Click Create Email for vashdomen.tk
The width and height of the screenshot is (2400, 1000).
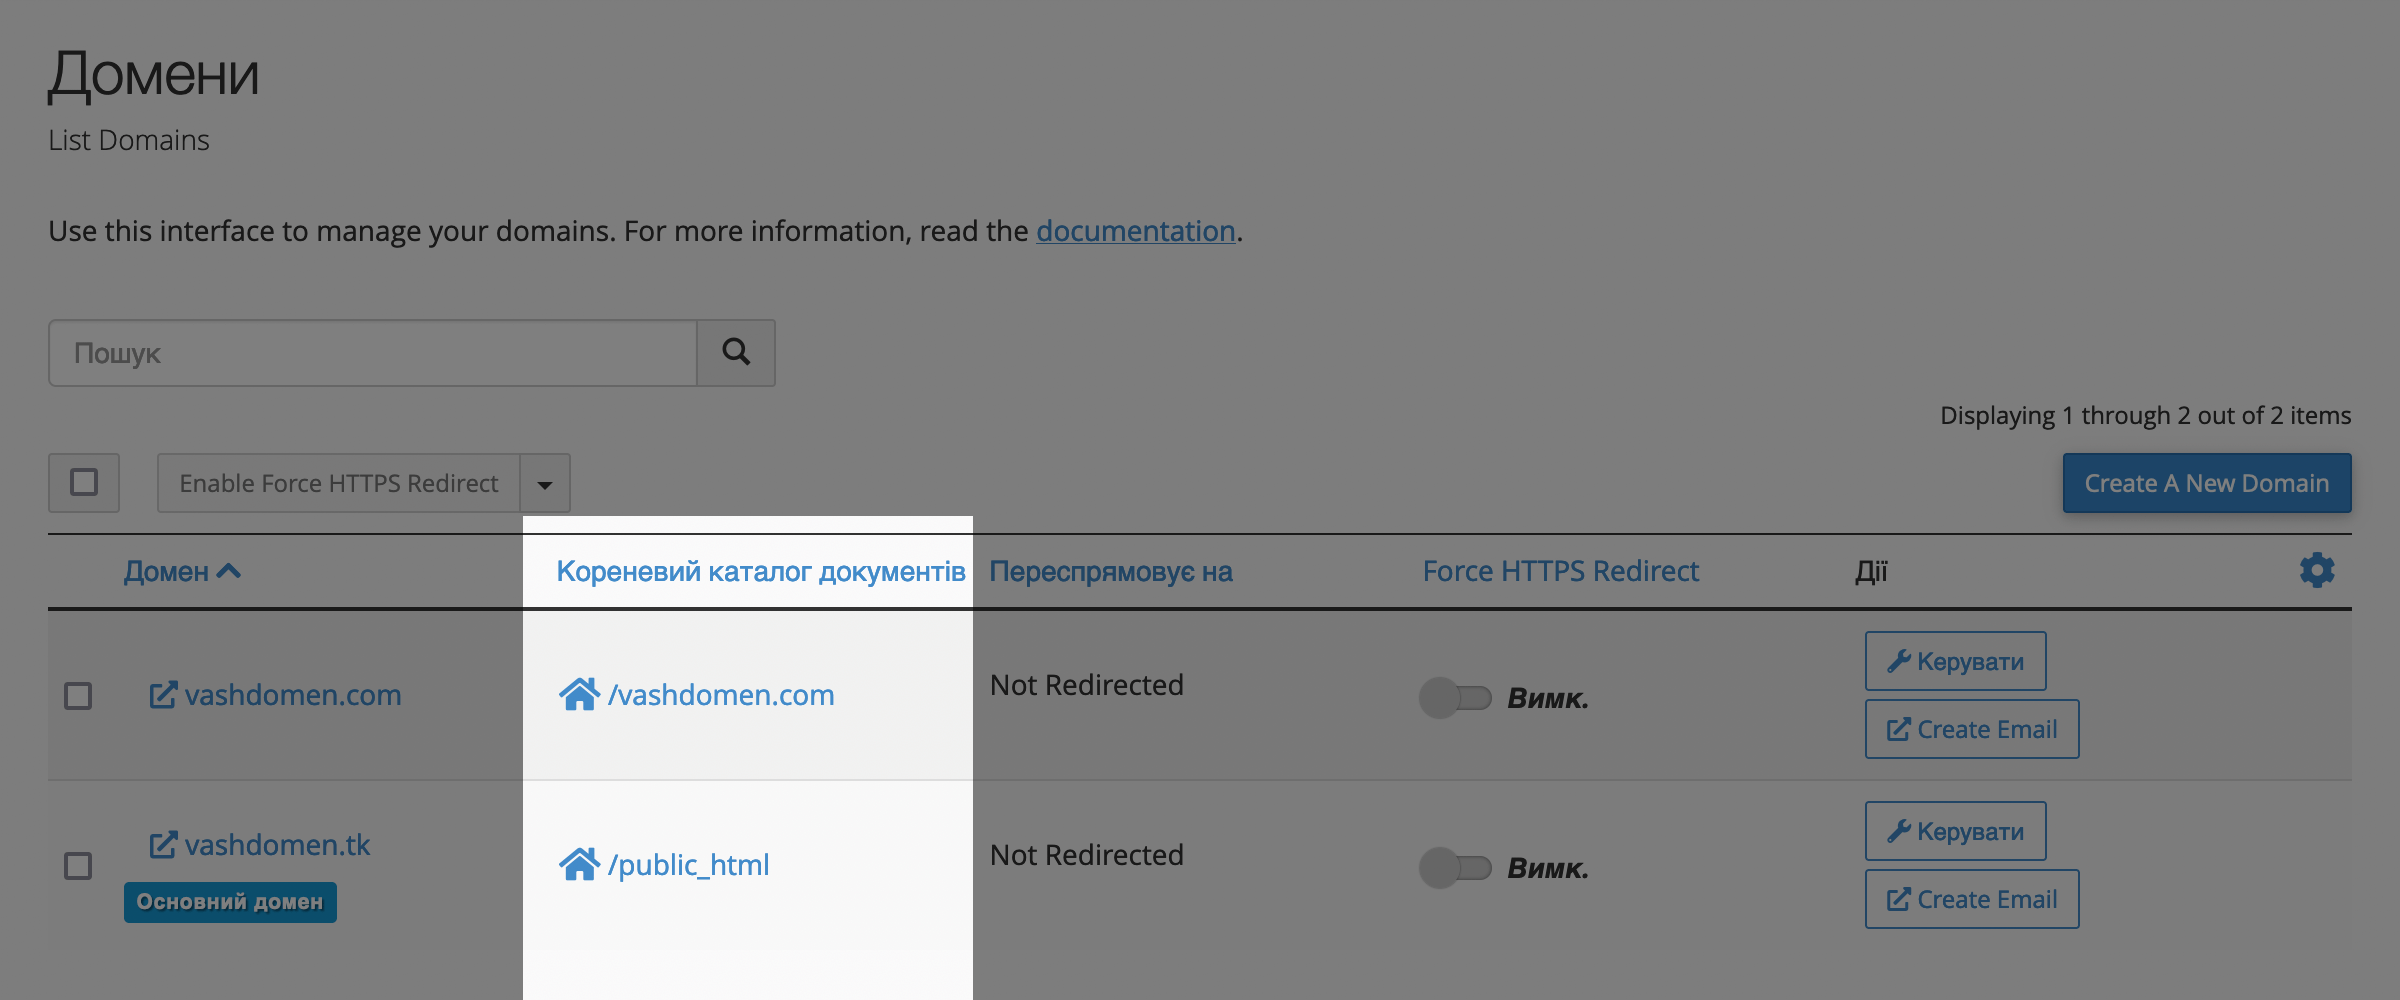pyautogui.click(x=1972, y=899)
